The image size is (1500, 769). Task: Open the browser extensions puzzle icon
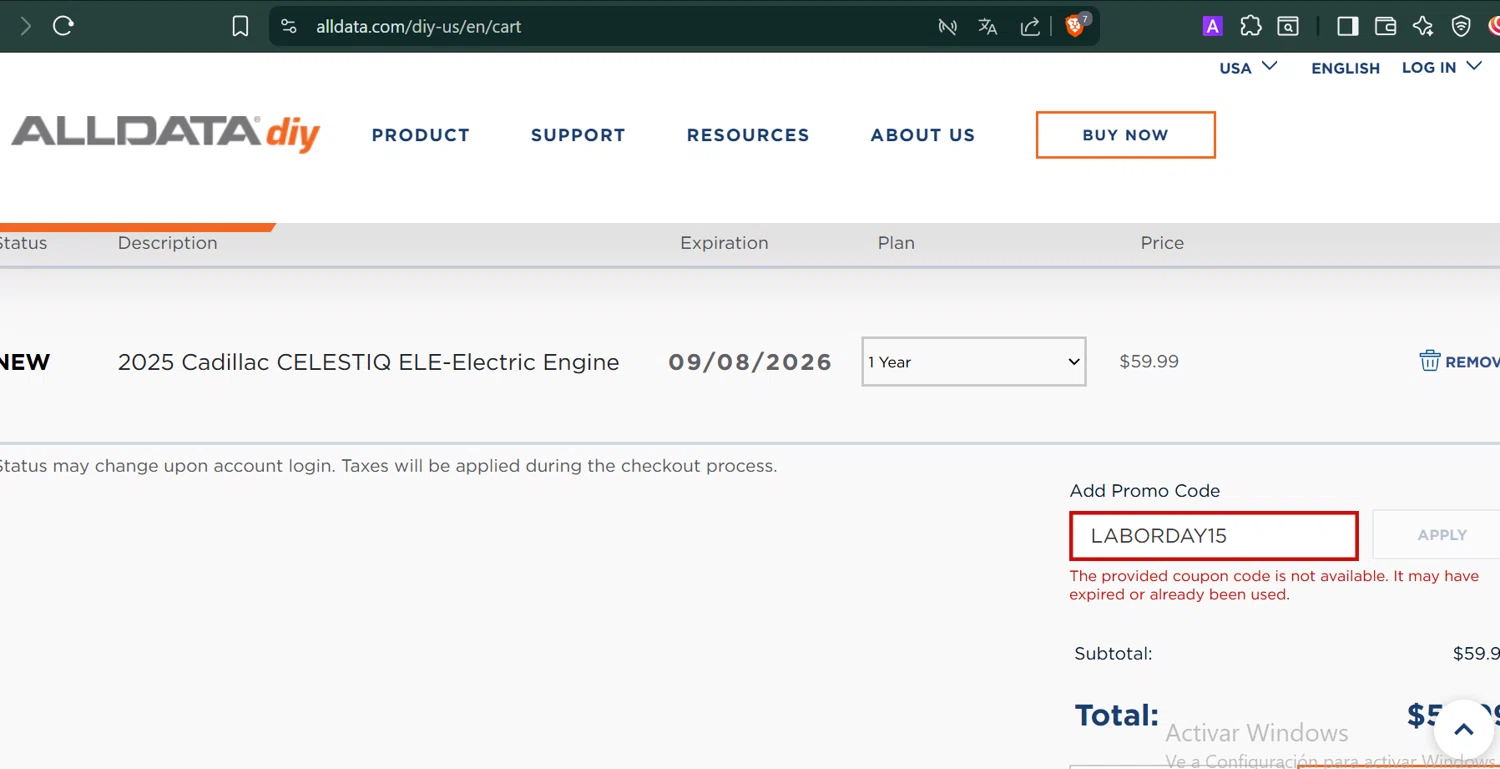(1250, 27)
